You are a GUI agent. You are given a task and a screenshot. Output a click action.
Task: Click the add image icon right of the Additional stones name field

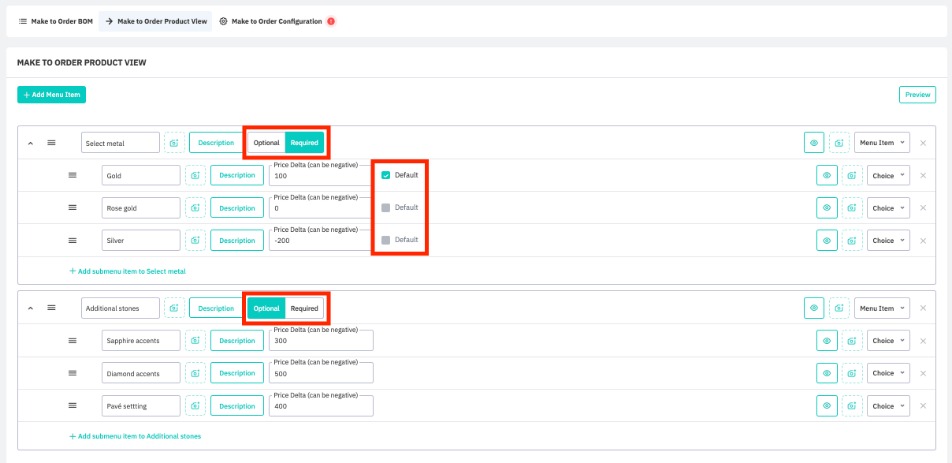[x=174, y=308]
